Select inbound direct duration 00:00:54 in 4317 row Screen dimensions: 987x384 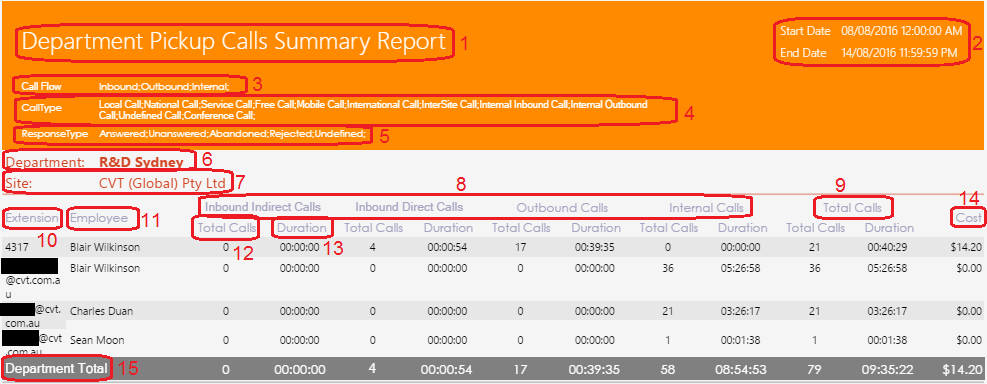[x=447, y=248]
